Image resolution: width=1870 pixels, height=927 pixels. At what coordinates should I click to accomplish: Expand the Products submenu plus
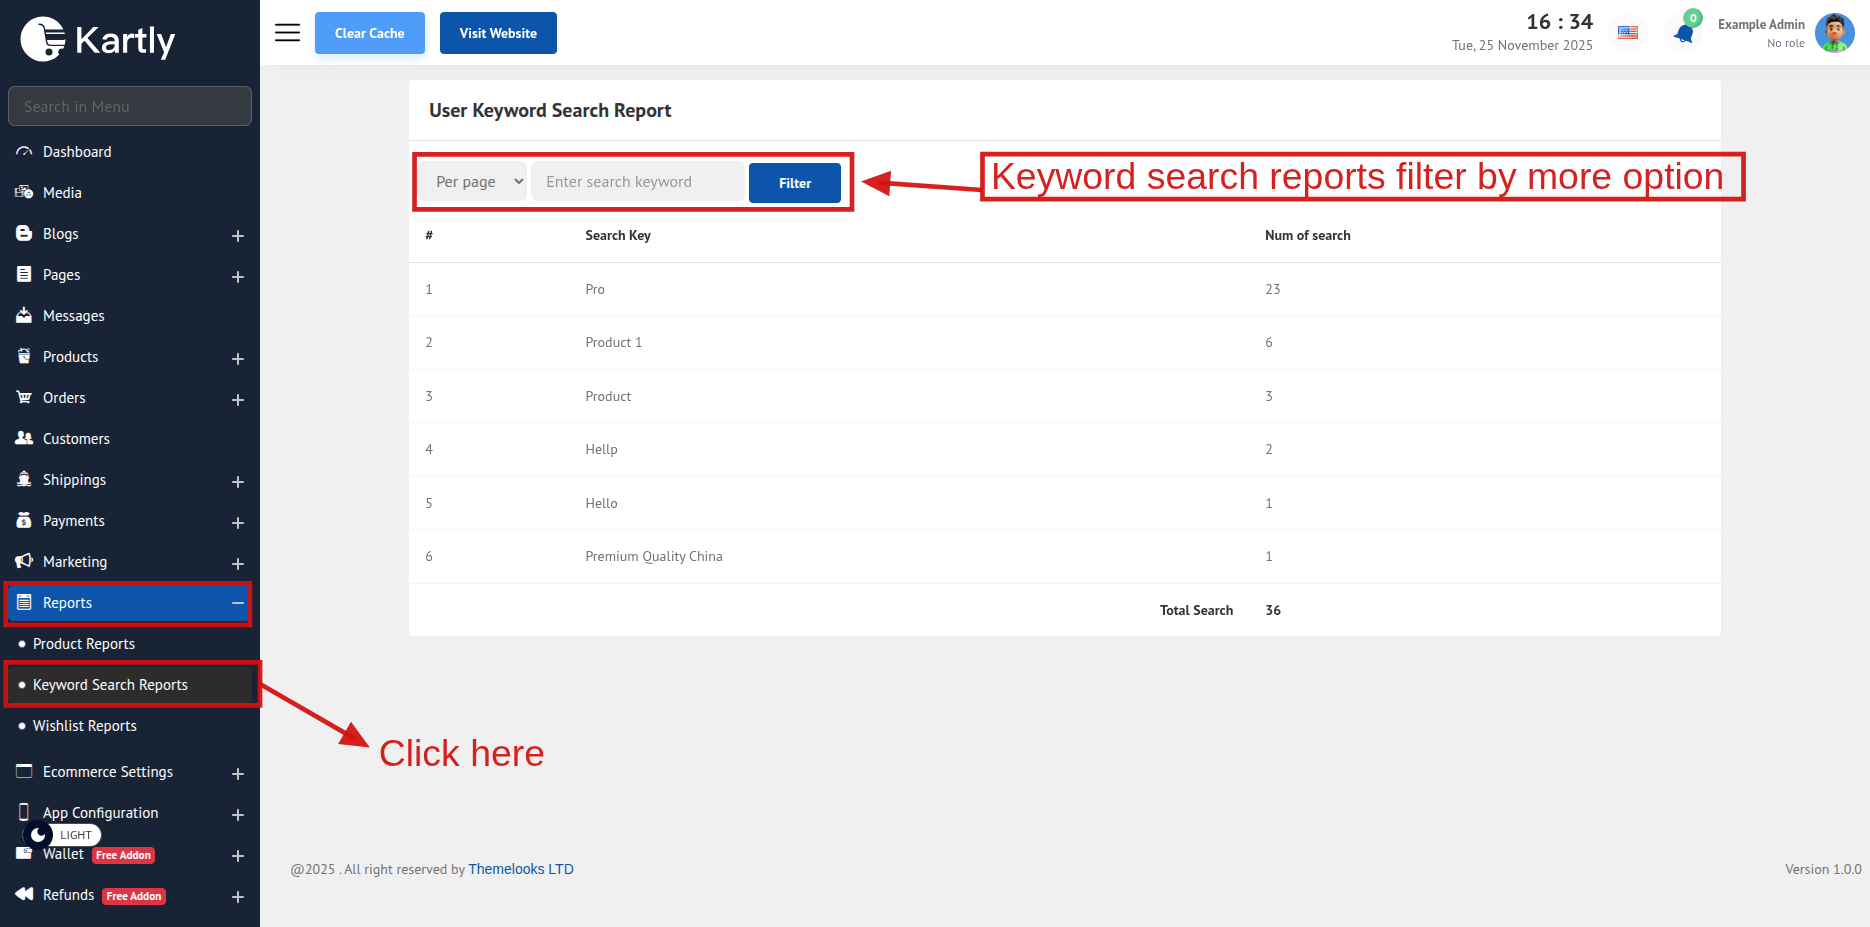point(238,358)
